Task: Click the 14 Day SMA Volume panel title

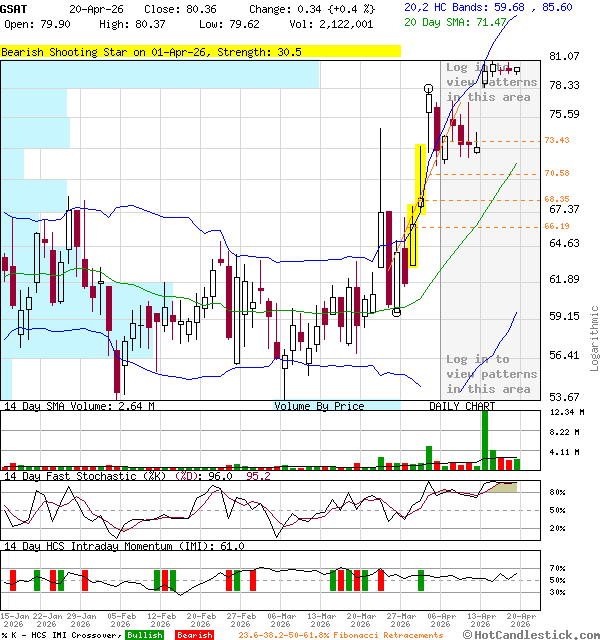Action: [x=80, y=406]
